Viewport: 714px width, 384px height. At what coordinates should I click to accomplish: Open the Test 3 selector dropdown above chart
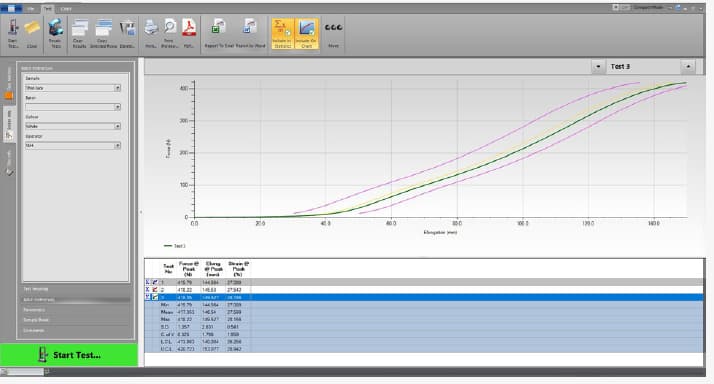643,67
